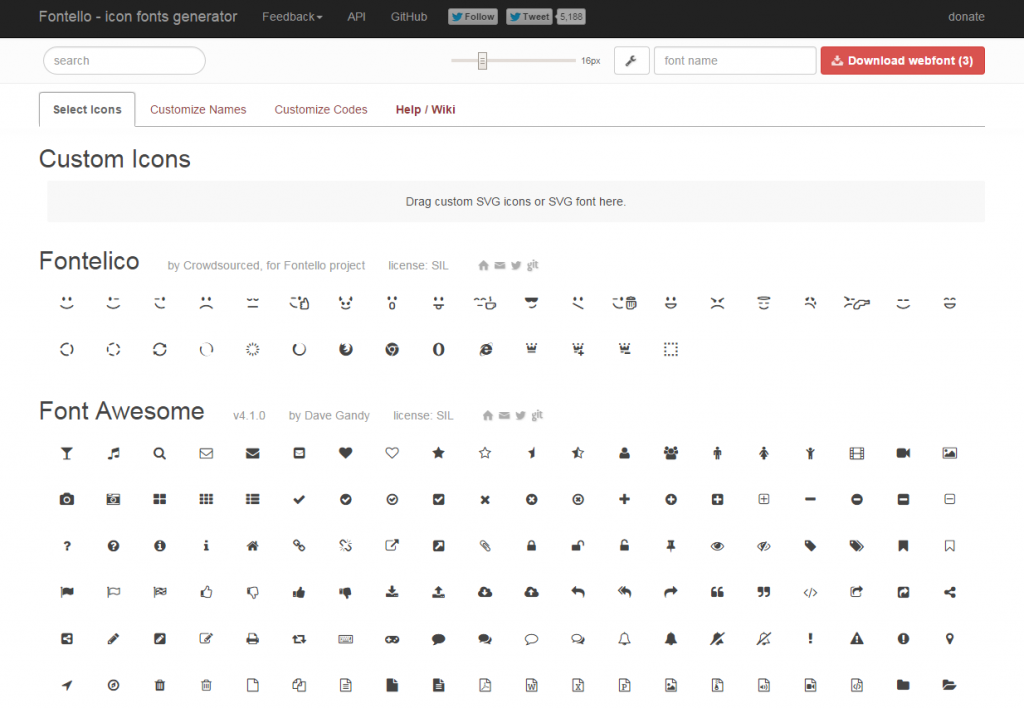
Task: Select the cloud download icon
Action: [485, 592]
